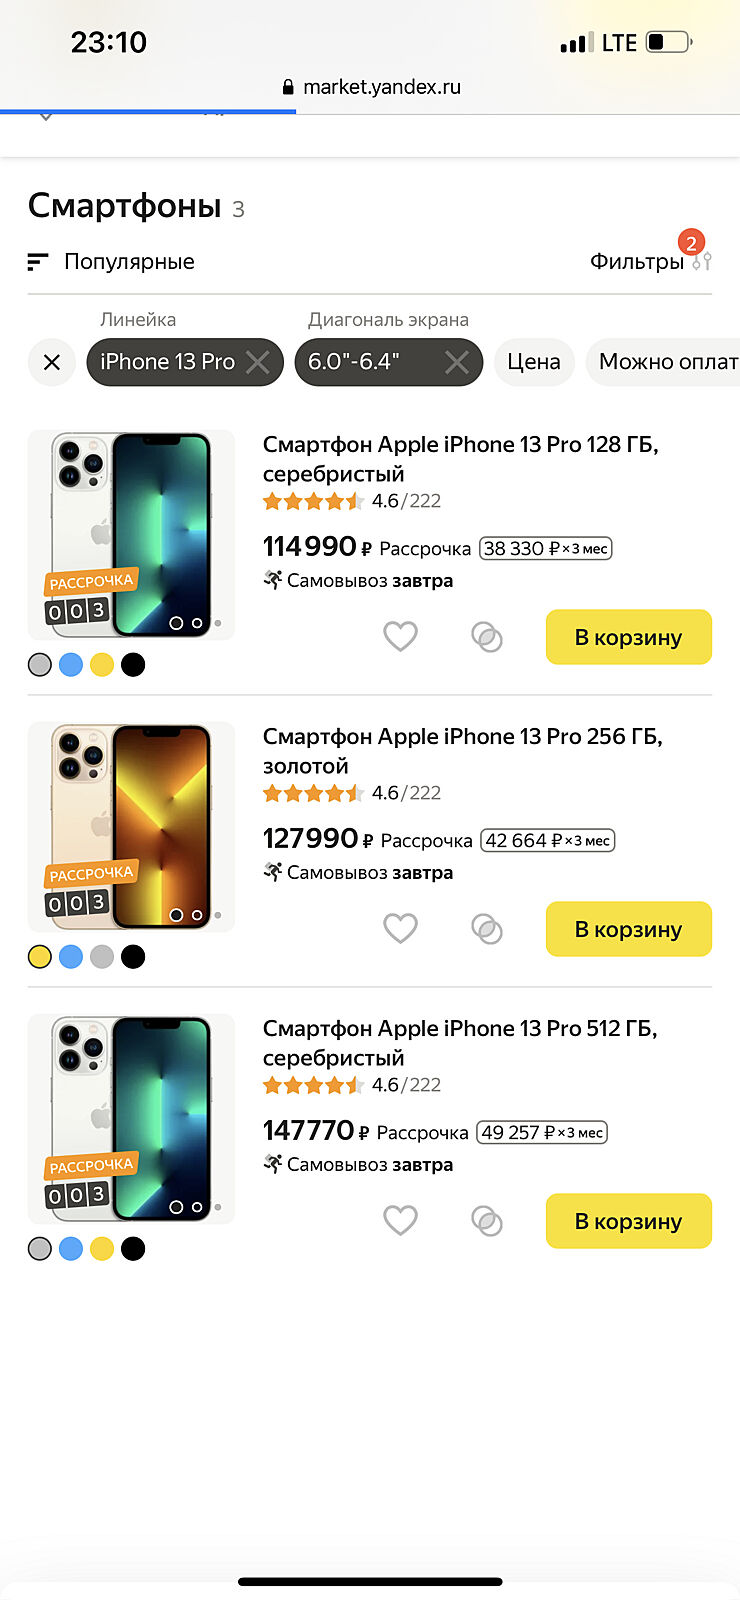The height and width of the screenshot is (1600, 740).
Task: Open the Цена filter chip
Action: coord(533,362)
